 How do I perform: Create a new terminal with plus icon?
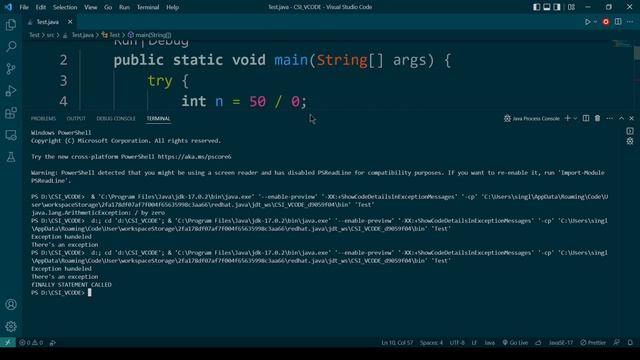tap(567, 118)
